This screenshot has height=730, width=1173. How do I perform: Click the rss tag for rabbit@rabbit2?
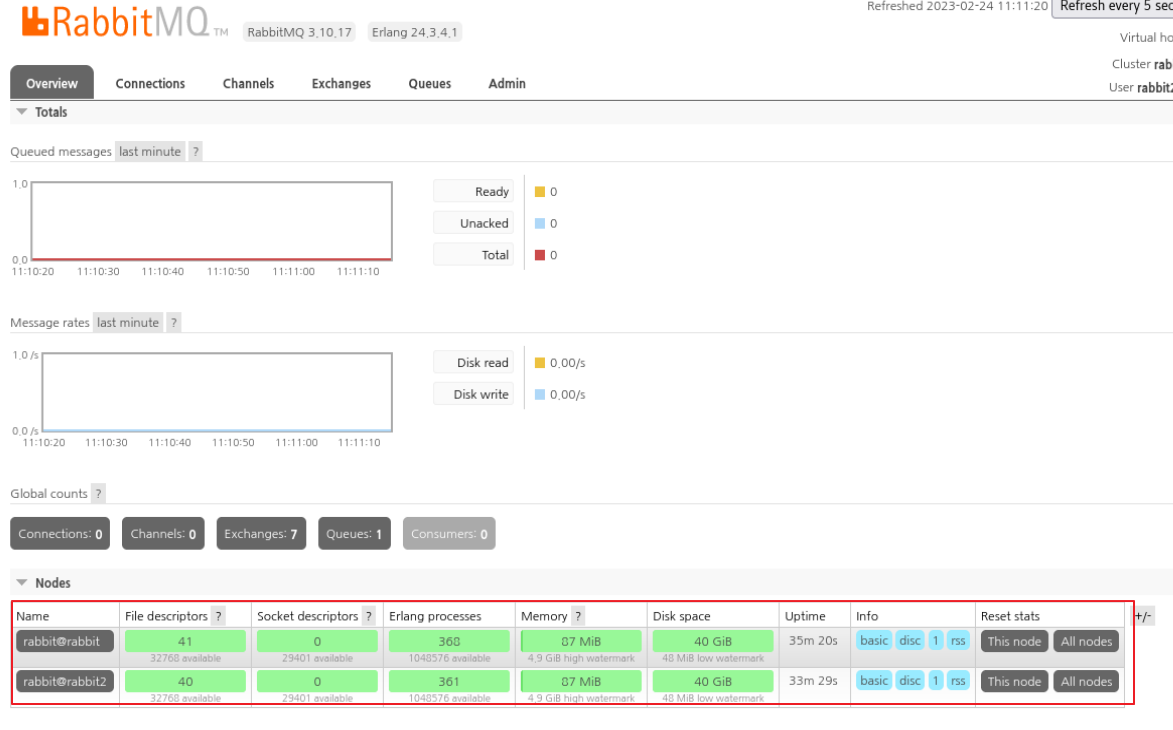[x=958, y=681]
